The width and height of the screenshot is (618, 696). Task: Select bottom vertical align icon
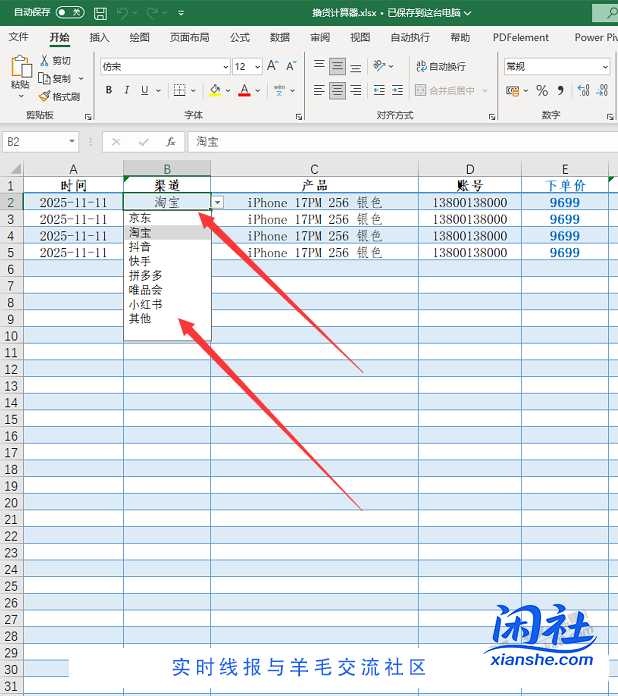click(x=356, y=67)
